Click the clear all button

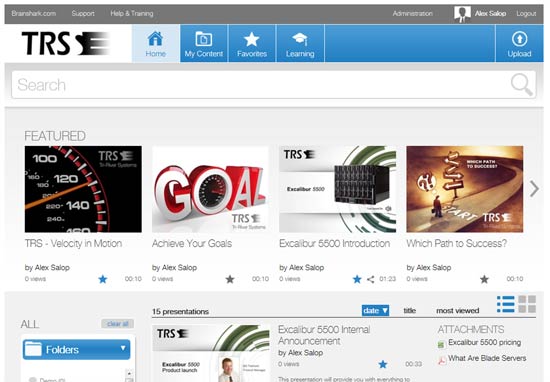(x=118, y=323)
